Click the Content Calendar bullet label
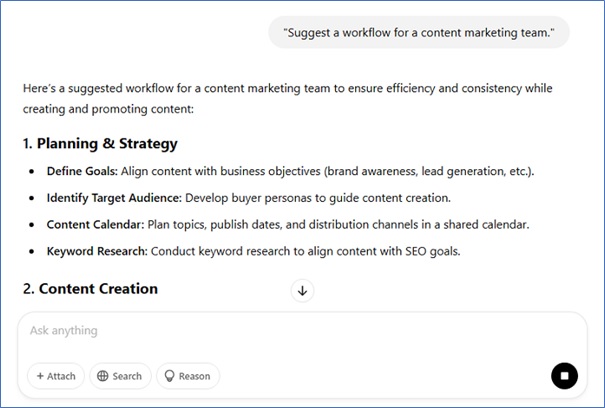Viewport: 605px width, 408px height. click(x=92, y=225)
